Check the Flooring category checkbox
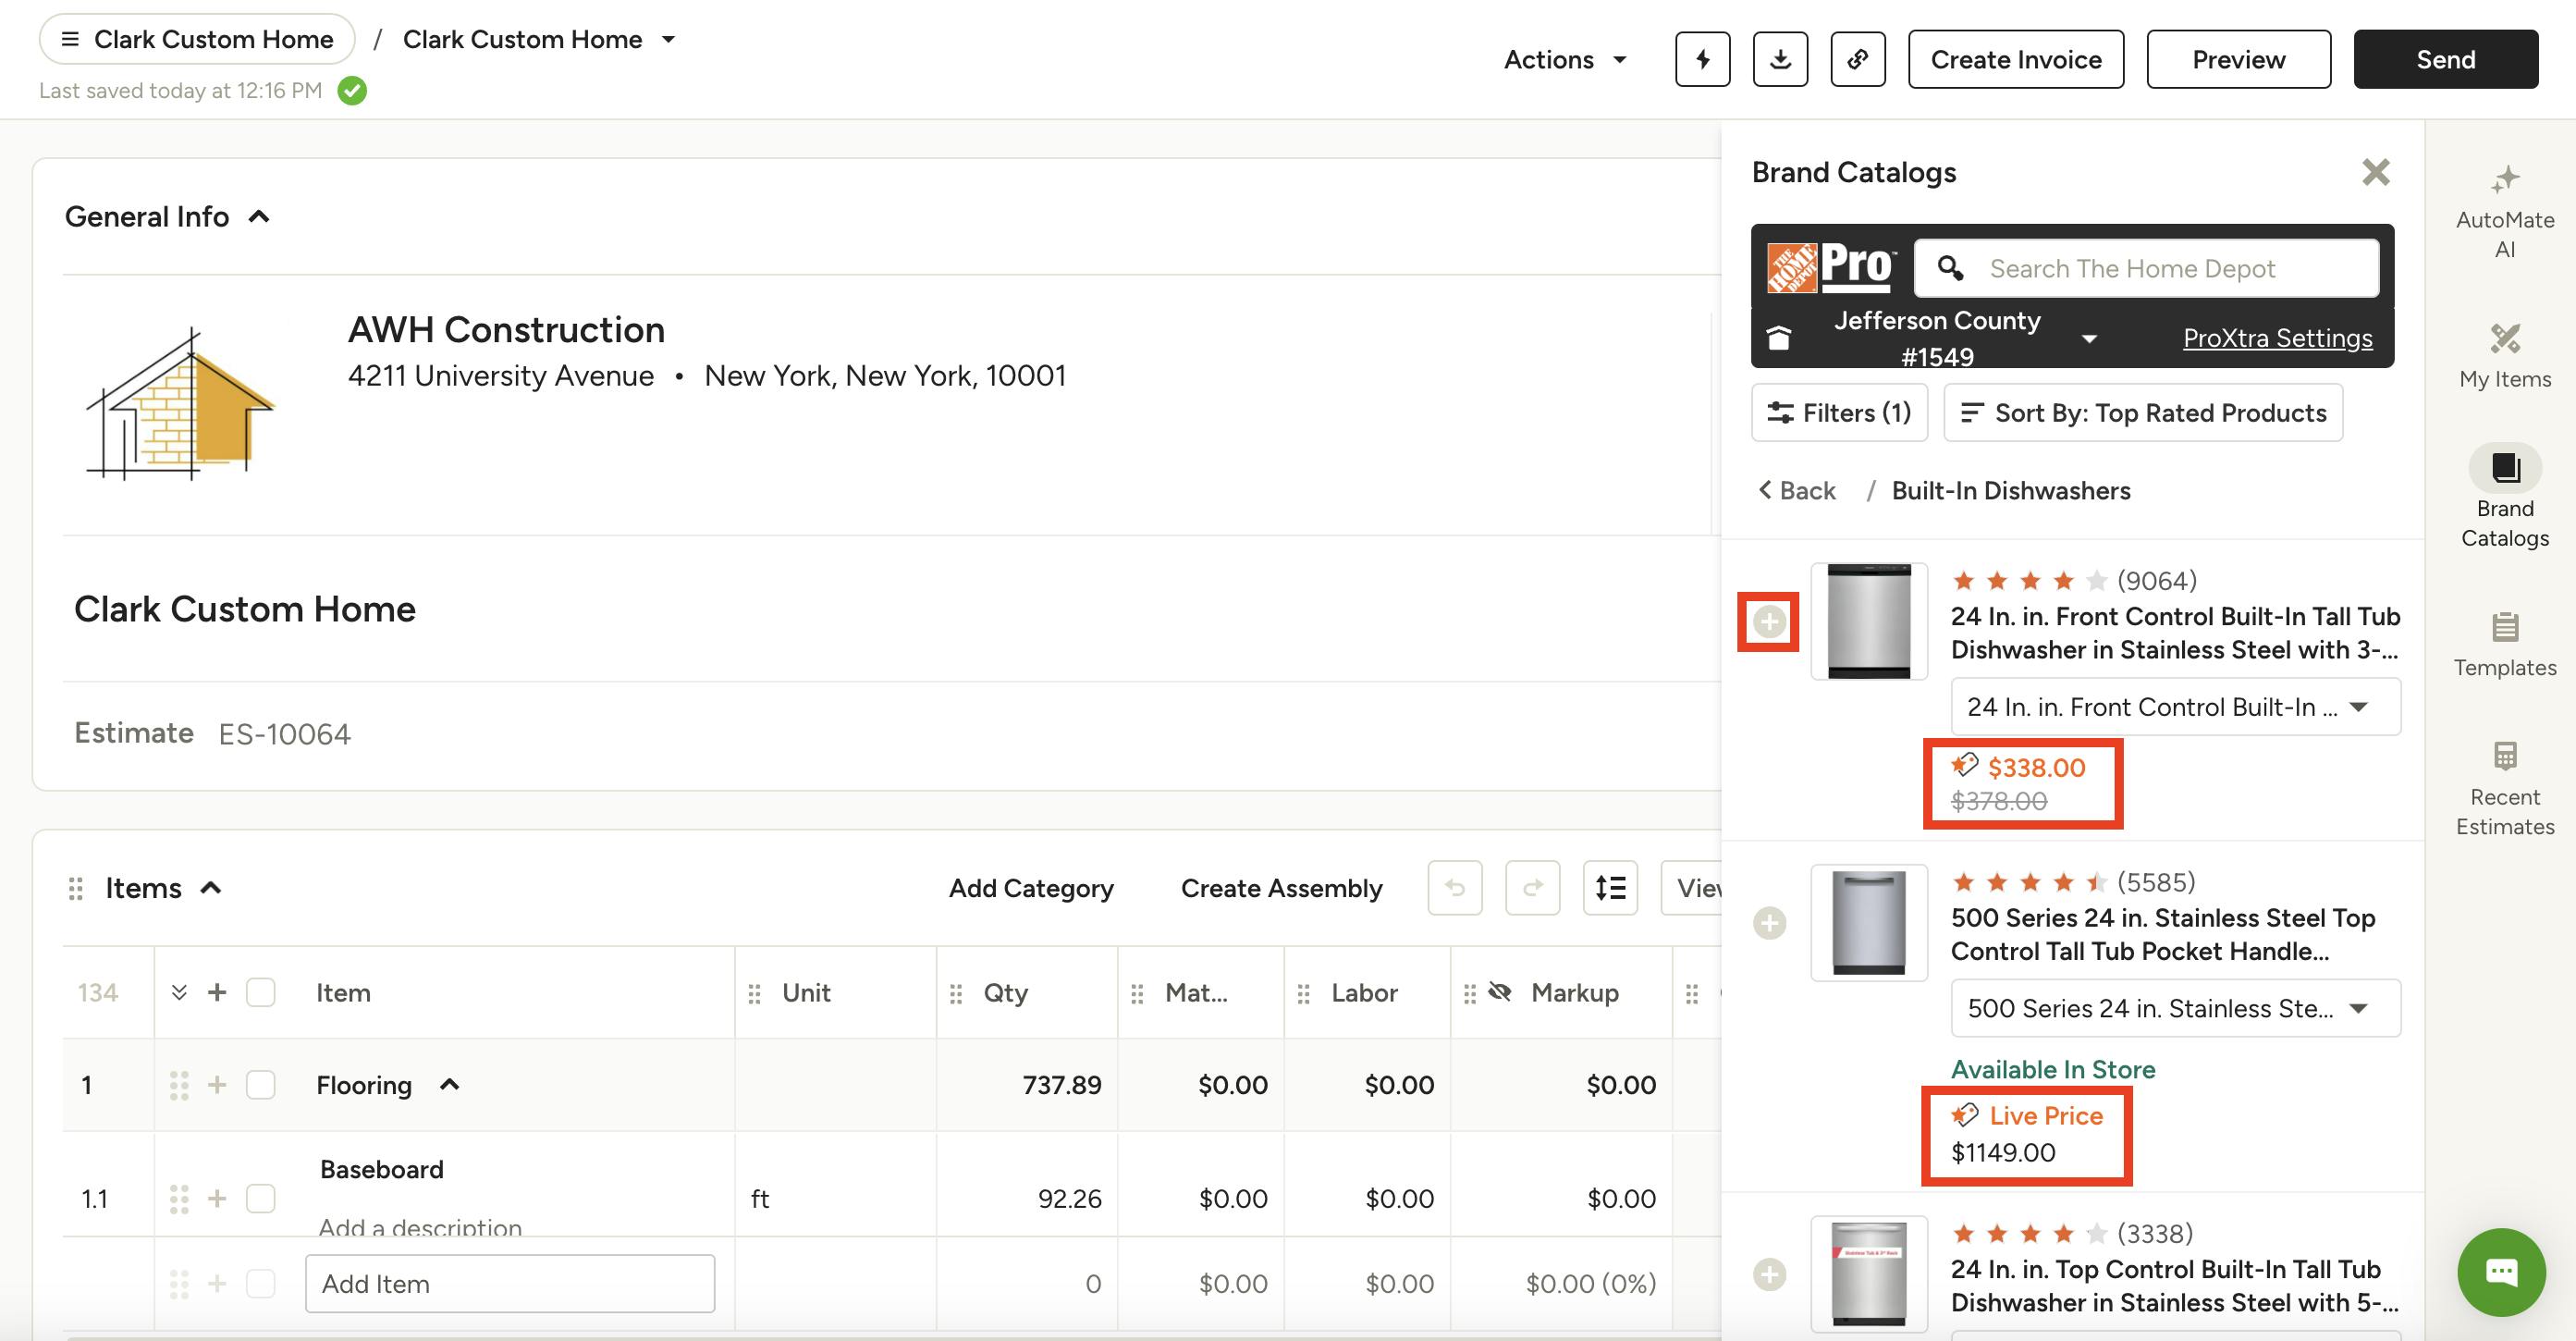Image resolution: width=2576 pixels, height=1341 pixels. (261, 1085)
